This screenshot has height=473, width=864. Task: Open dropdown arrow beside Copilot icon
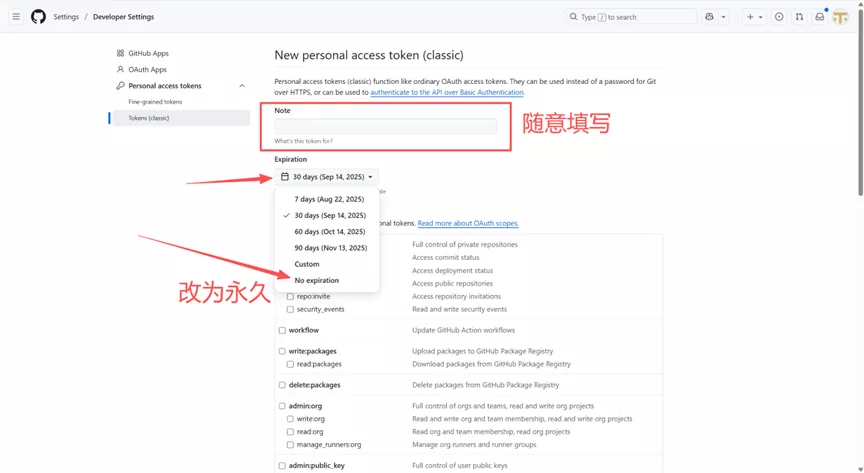(724, 17)
